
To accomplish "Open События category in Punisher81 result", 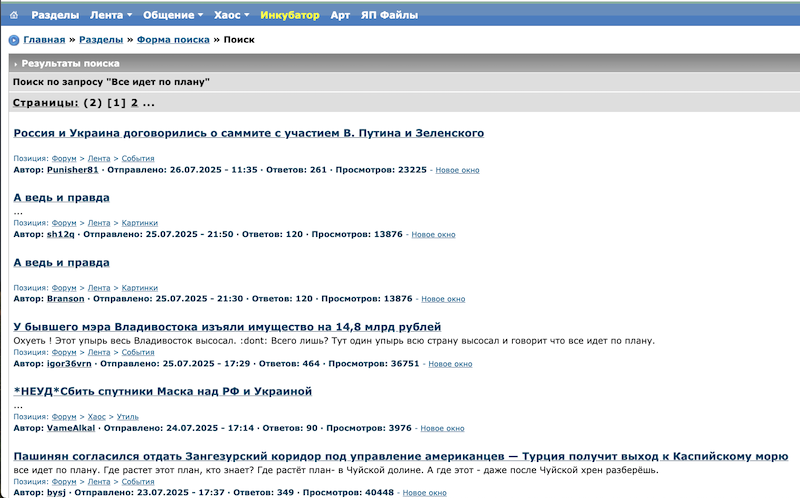I will pyautogui.click(x=138, y=159).
